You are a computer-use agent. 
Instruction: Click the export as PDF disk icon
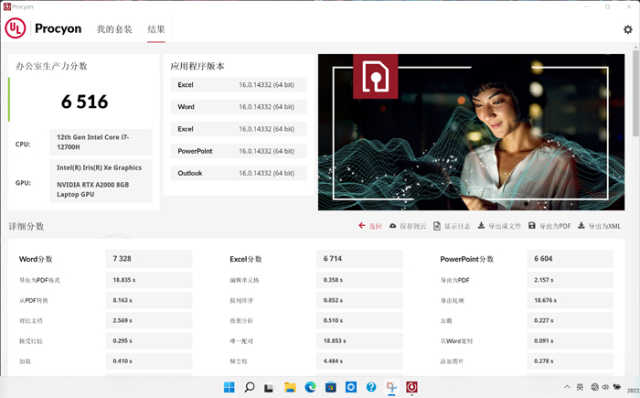tap(532, 225)
